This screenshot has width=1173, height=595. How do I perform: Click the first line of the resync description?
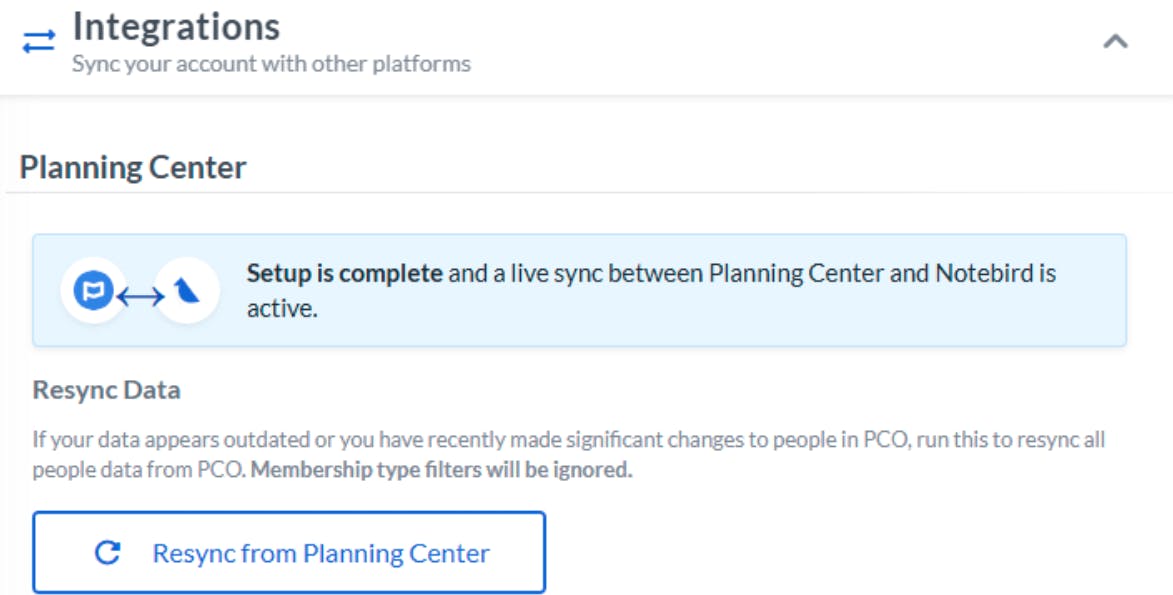[568, 440]
